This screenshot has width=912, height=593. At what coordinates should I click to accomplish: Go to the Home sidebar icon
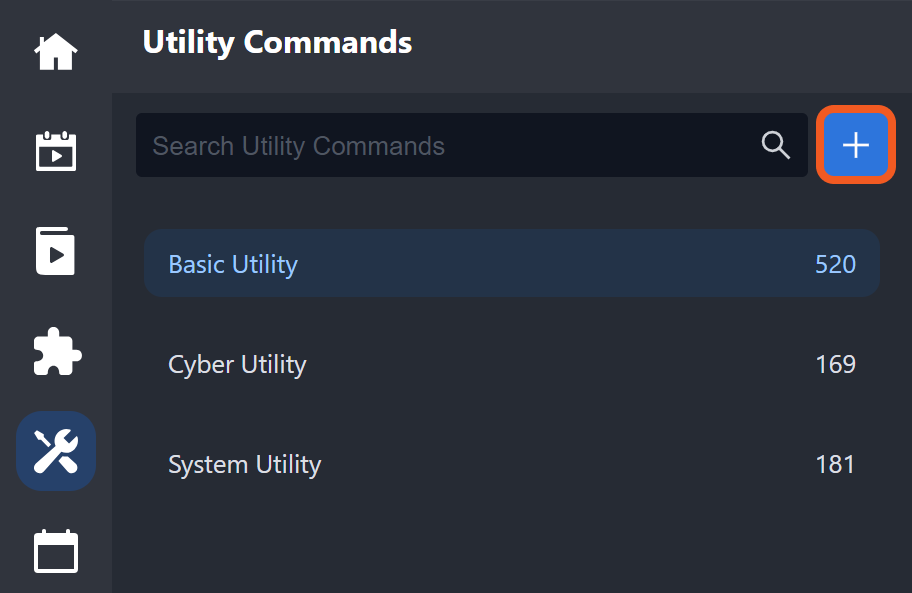pyautogui.click(x=56, y=52)
